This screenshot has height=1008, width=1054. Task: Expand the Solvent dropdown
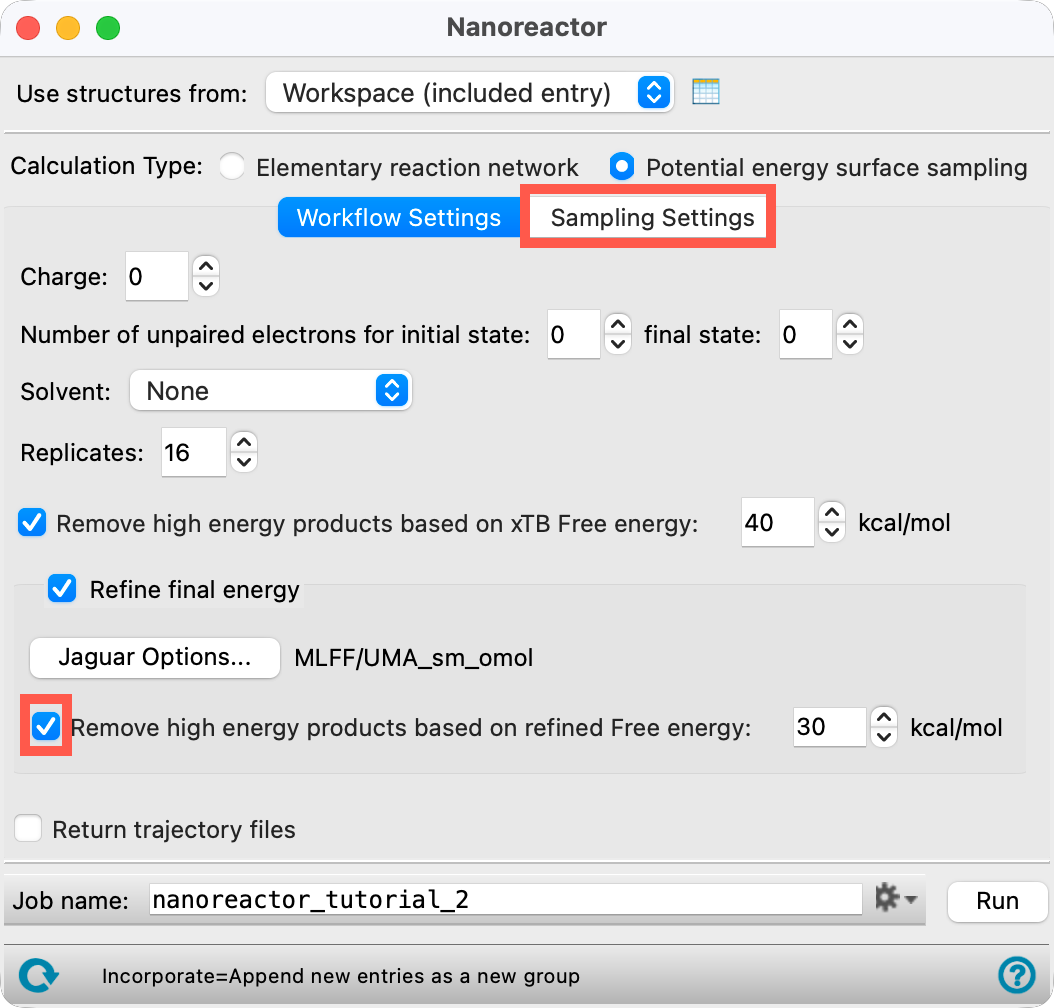point(270,390)
